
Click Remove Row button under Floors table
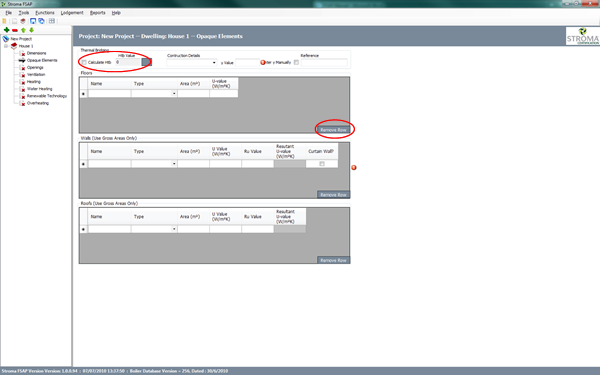(333, 130)
